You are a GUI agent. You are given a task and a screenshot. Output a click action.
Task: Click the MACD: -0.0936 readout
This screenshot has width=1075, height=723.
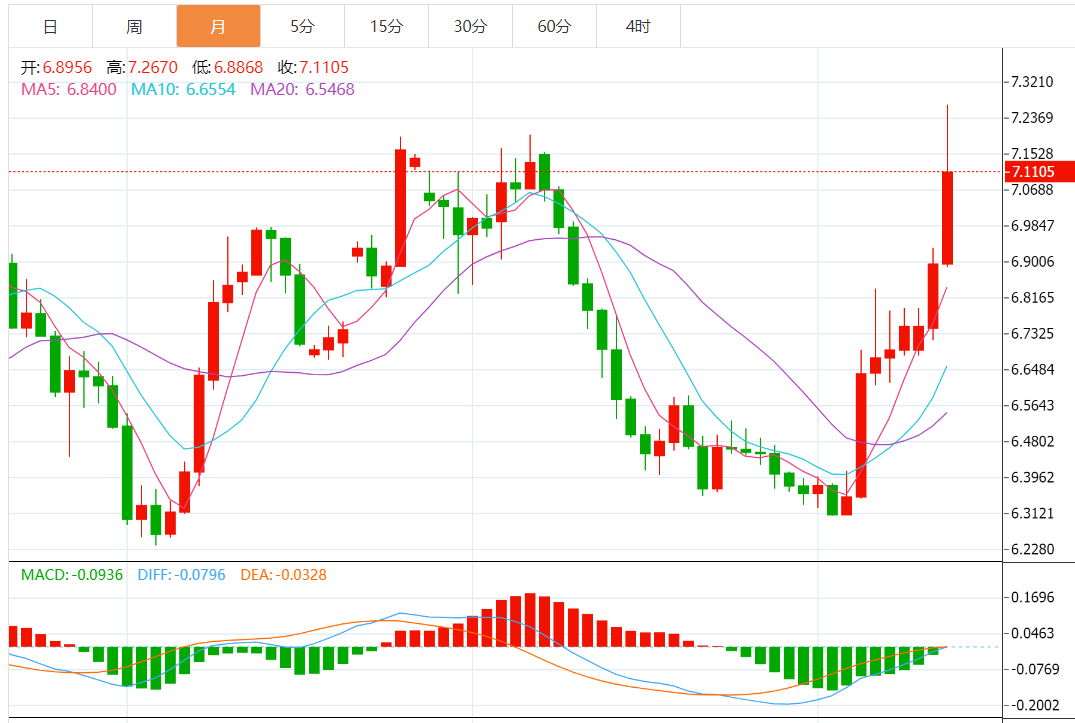71,575
